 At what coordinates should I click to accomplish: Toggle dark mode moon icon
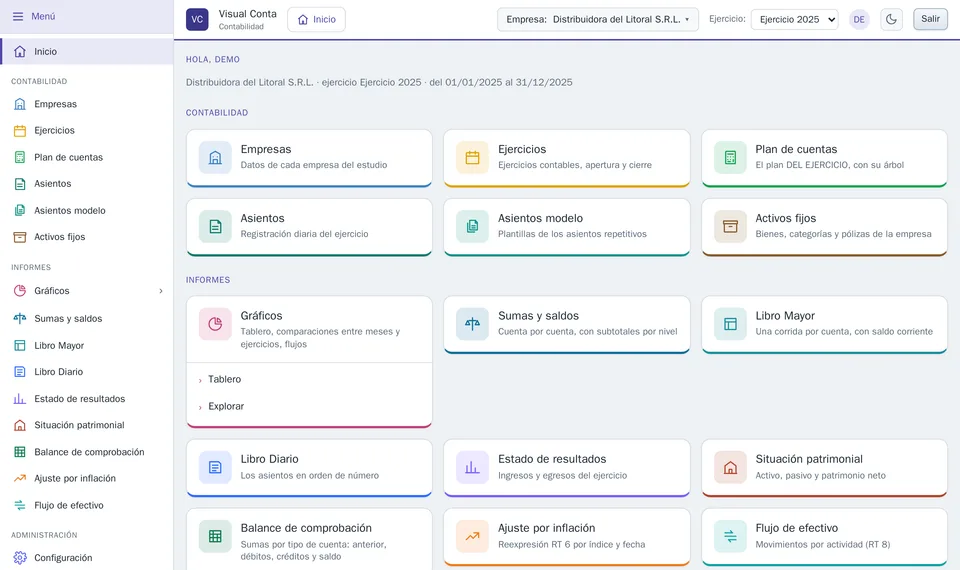point(891,20)
